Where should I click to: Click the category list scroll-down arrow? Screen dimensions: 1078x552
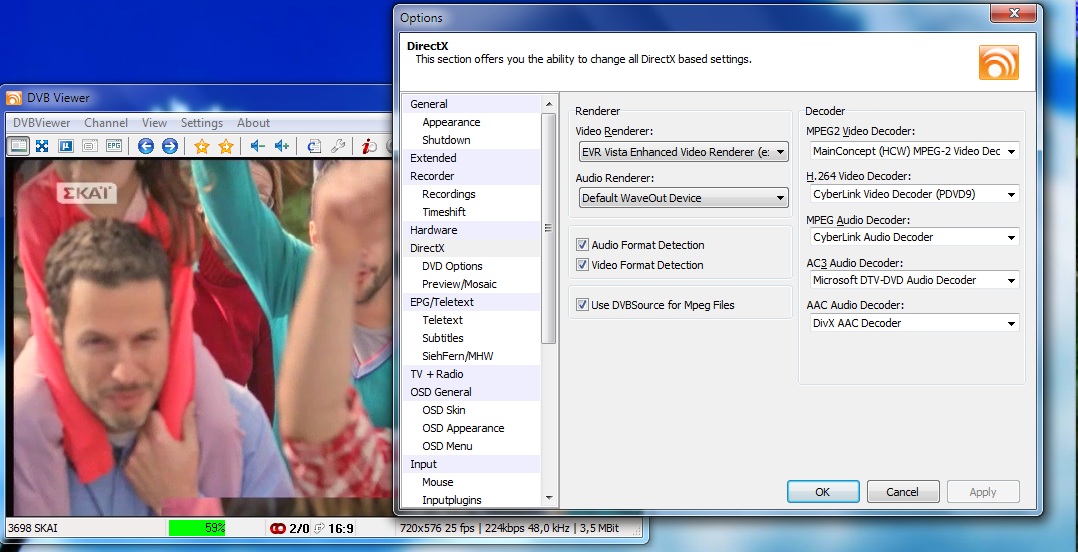coord(548,498)
